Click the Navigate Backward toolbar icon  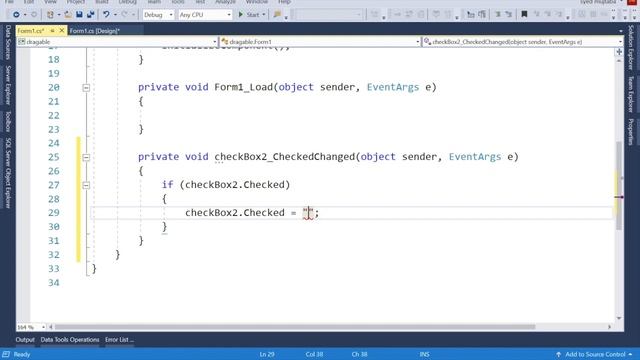tap(16, 15)
